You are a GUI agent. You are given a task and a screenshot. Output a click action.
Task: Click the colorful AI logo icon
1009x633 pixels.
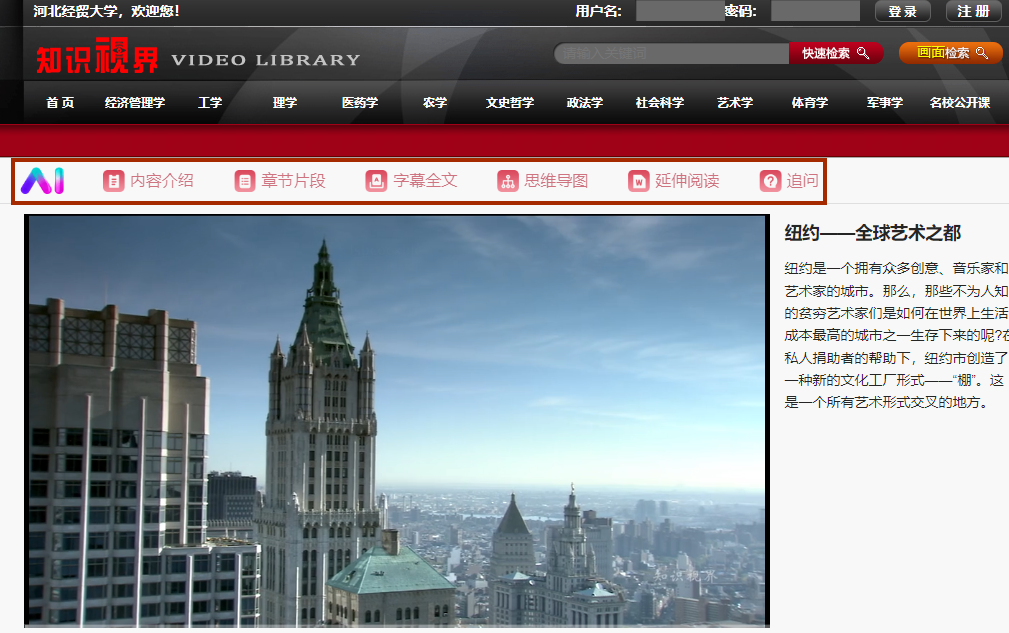point(45,181)
